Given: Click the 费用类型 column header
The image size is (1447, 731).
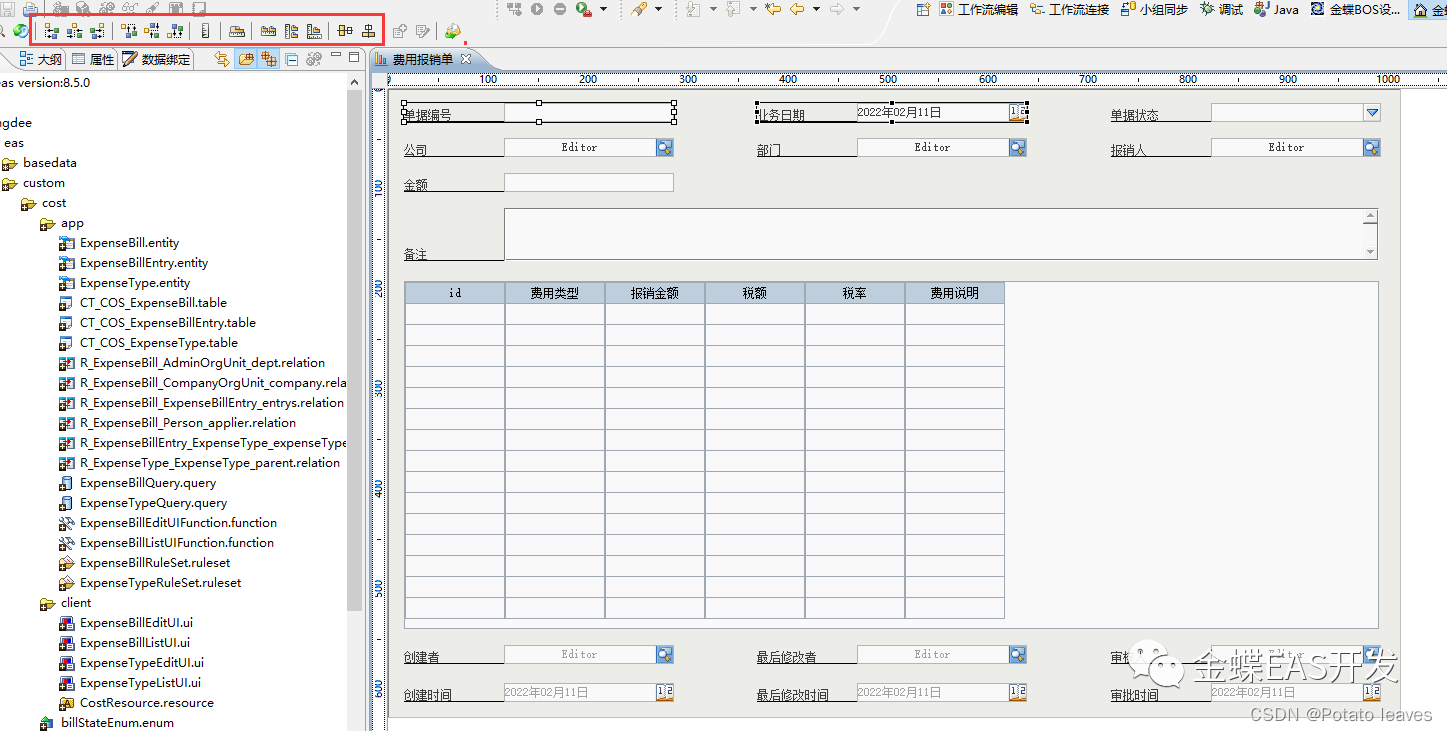Looking at the screenshot, I should (555, 293).
